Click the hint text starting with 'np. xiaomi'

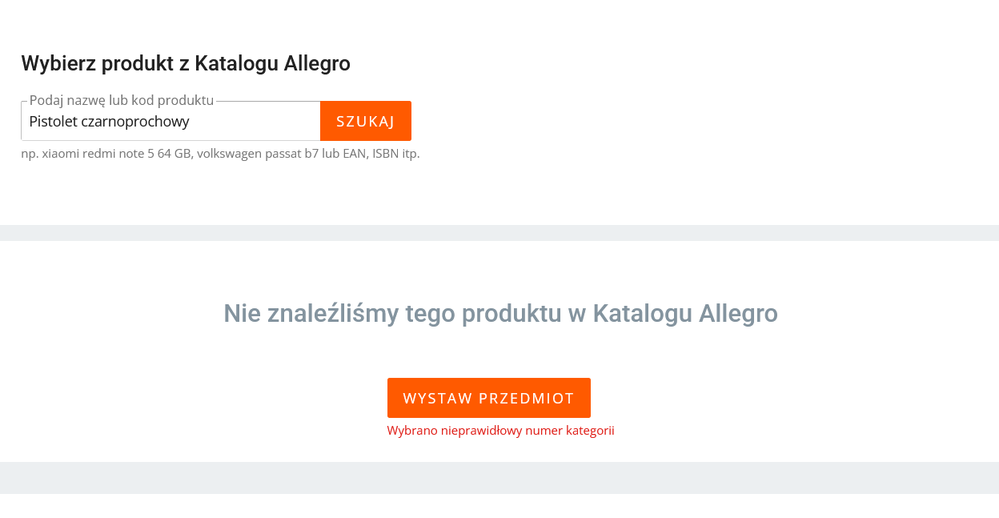[x=220, y=154]
